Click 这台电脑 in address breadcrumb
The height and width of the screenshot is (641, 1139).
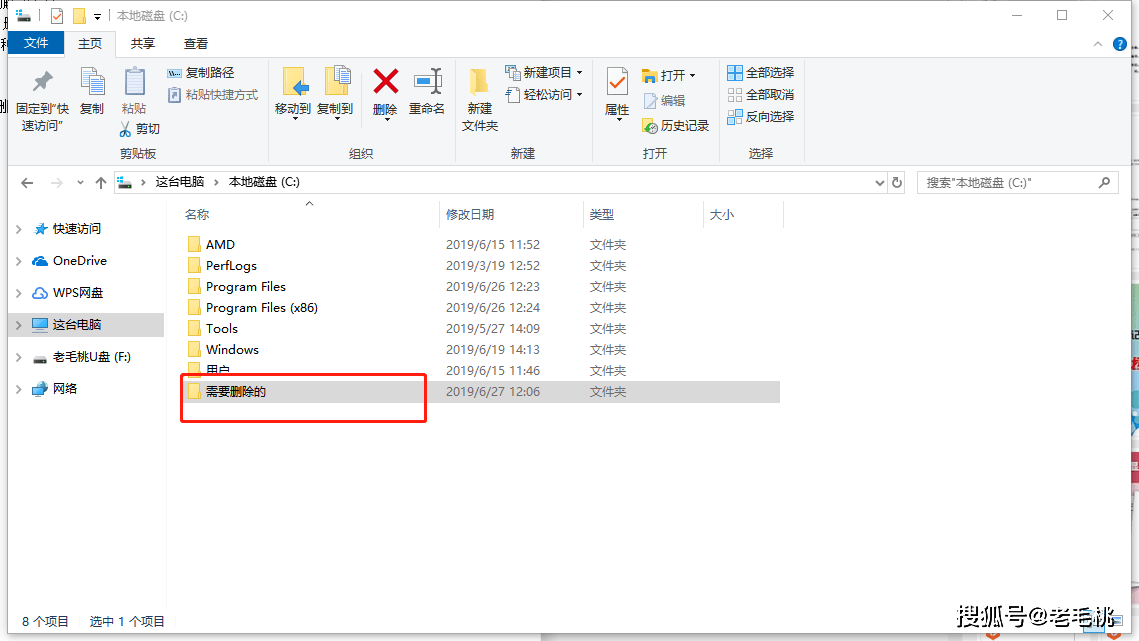pos(180,182)
